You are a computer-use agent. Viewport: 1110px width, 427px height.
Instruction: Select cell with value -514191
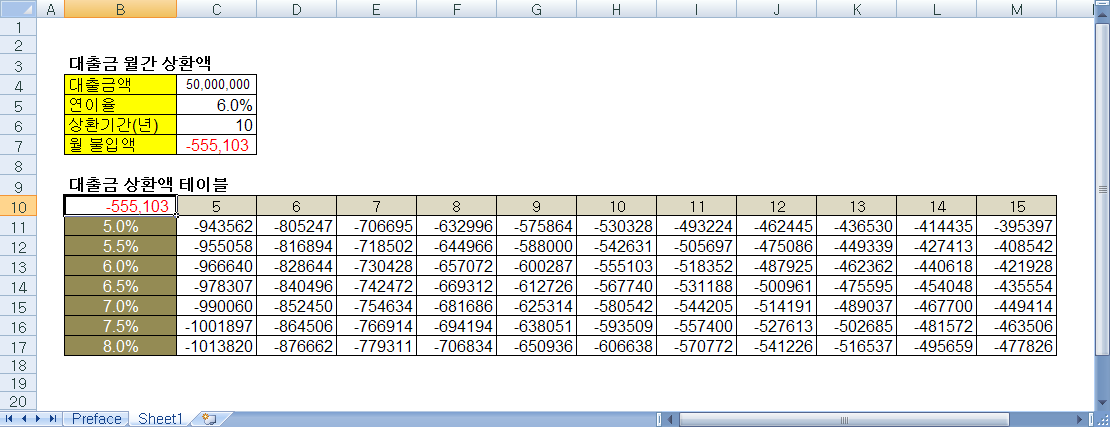pyautogui.click(x=777, y=306)
